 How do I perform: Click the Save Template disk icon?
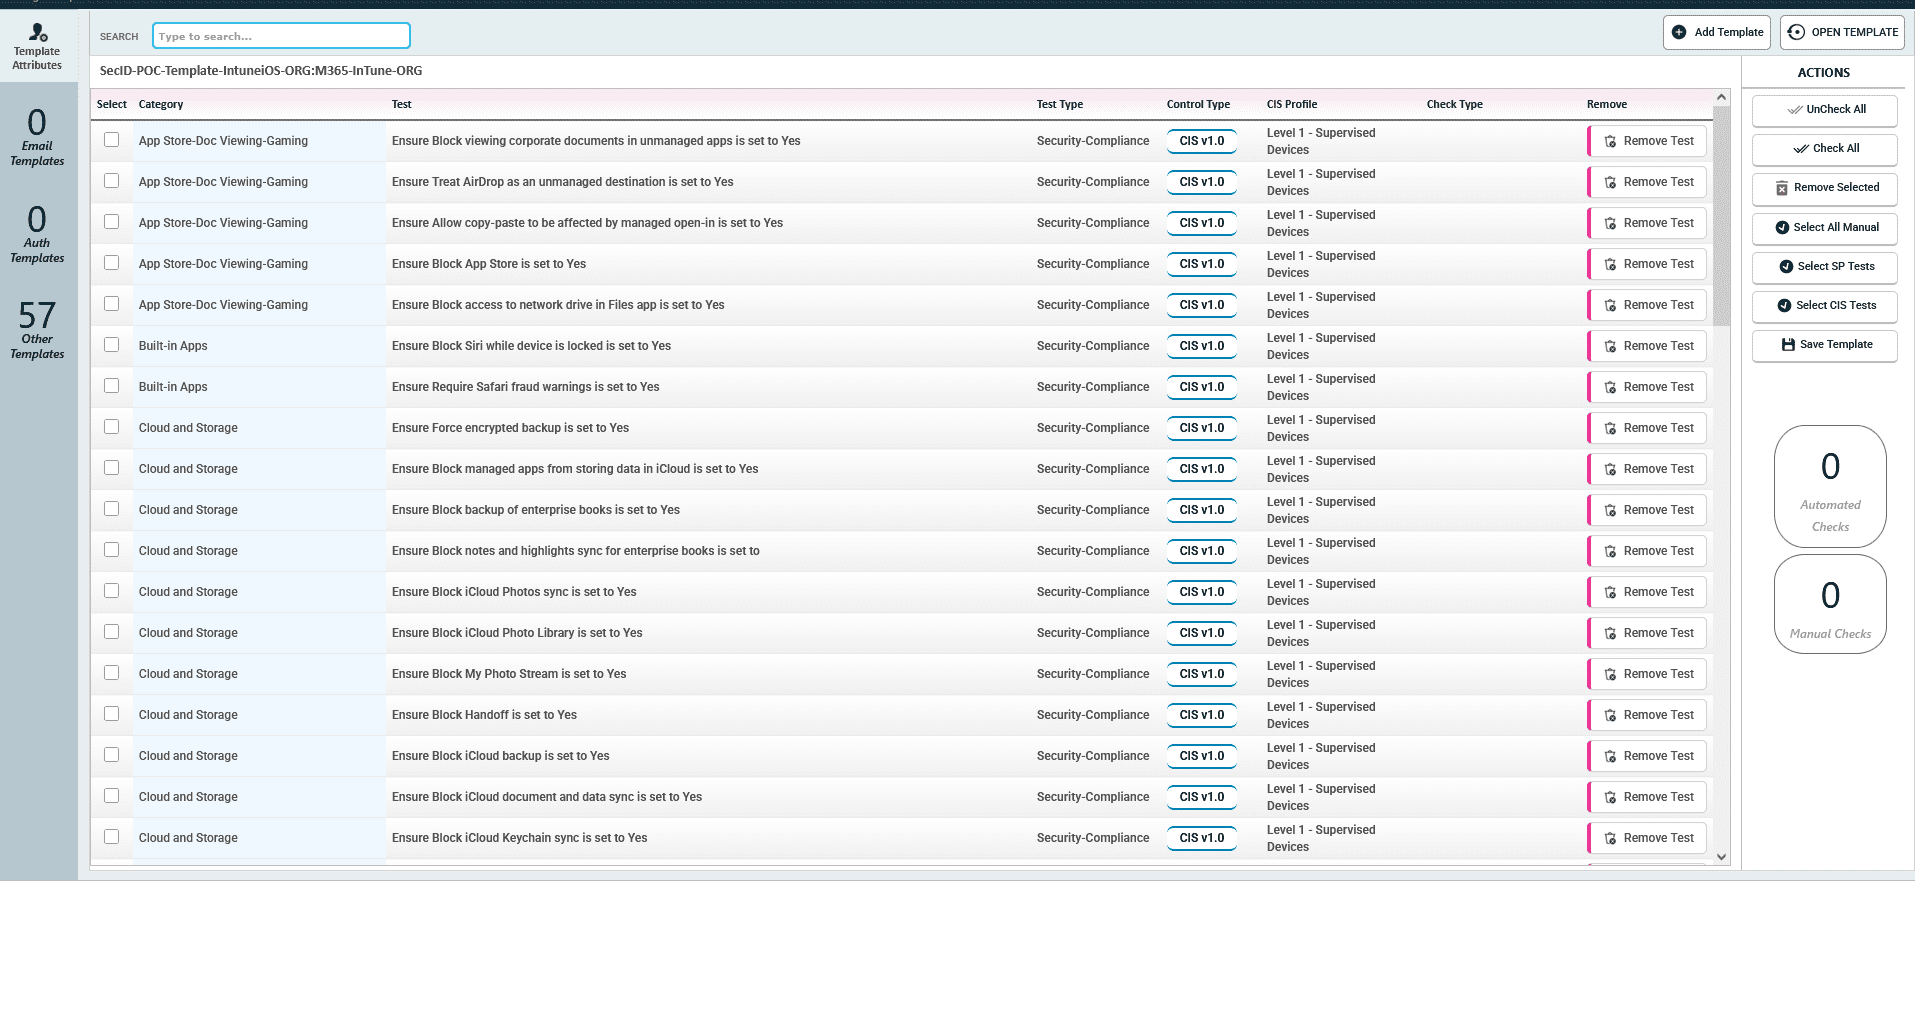1788,345
